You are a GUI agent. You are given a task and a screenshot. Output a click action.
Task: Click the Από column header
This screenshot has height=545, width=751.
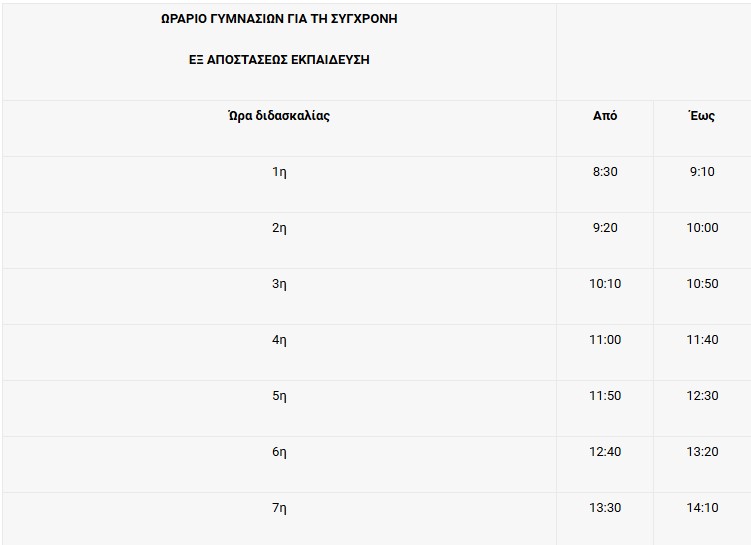(605, 116)
